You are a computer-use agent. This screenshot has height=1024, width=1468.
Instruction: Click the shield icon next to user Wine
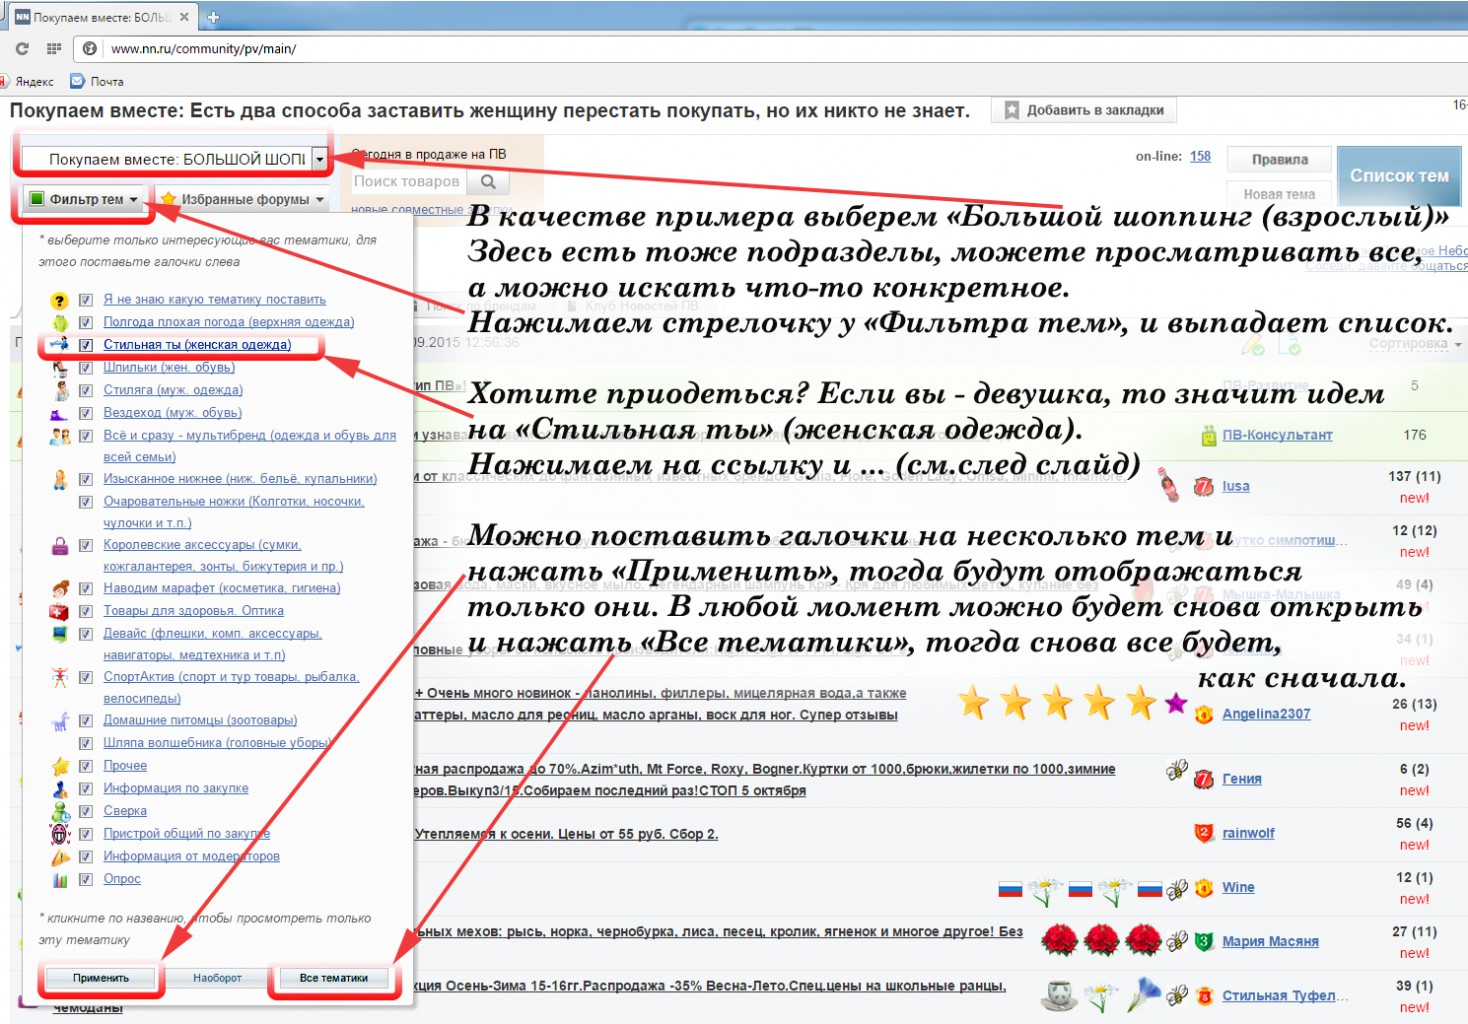pyautogui.click(x=1204, y=887)
